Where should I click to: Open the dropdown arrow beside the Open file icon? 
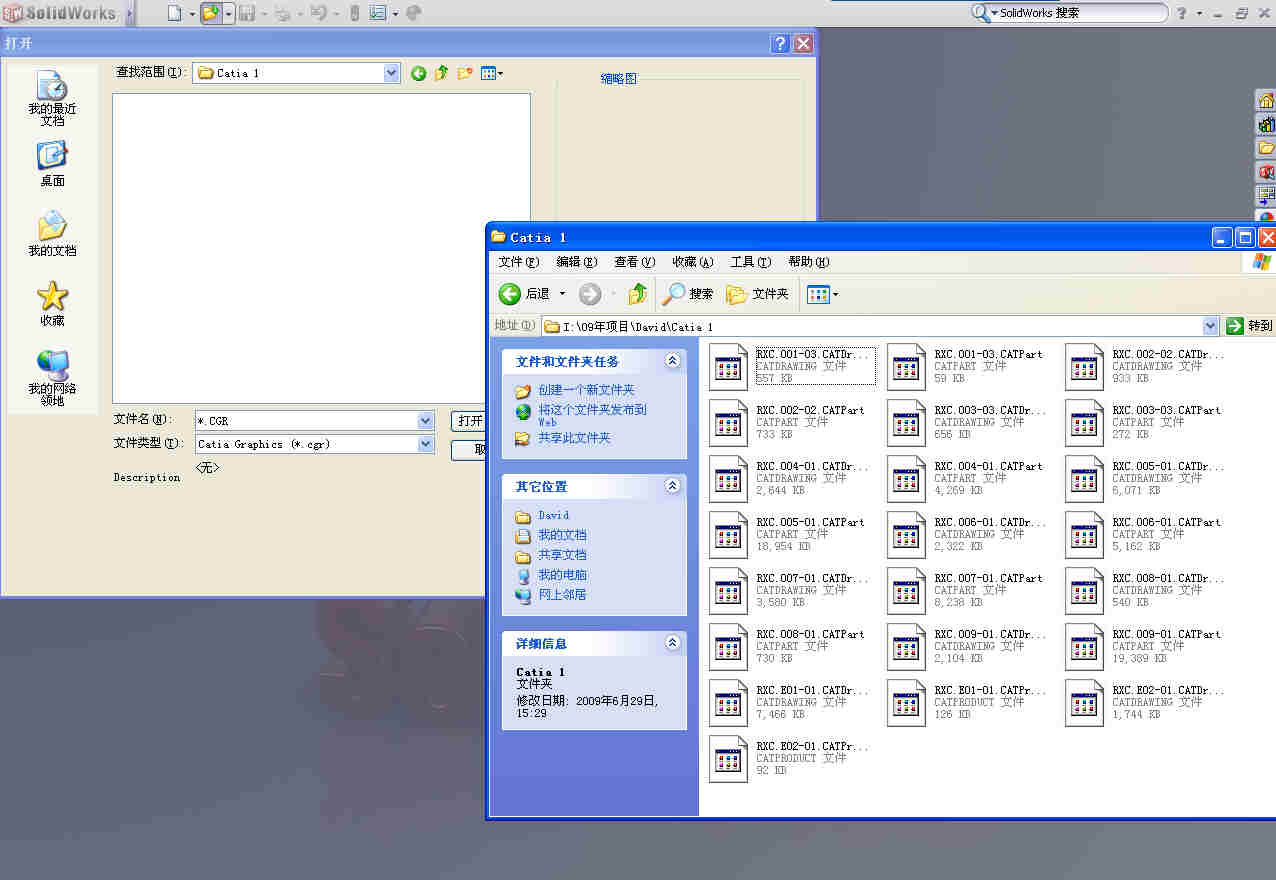(228, 13)
